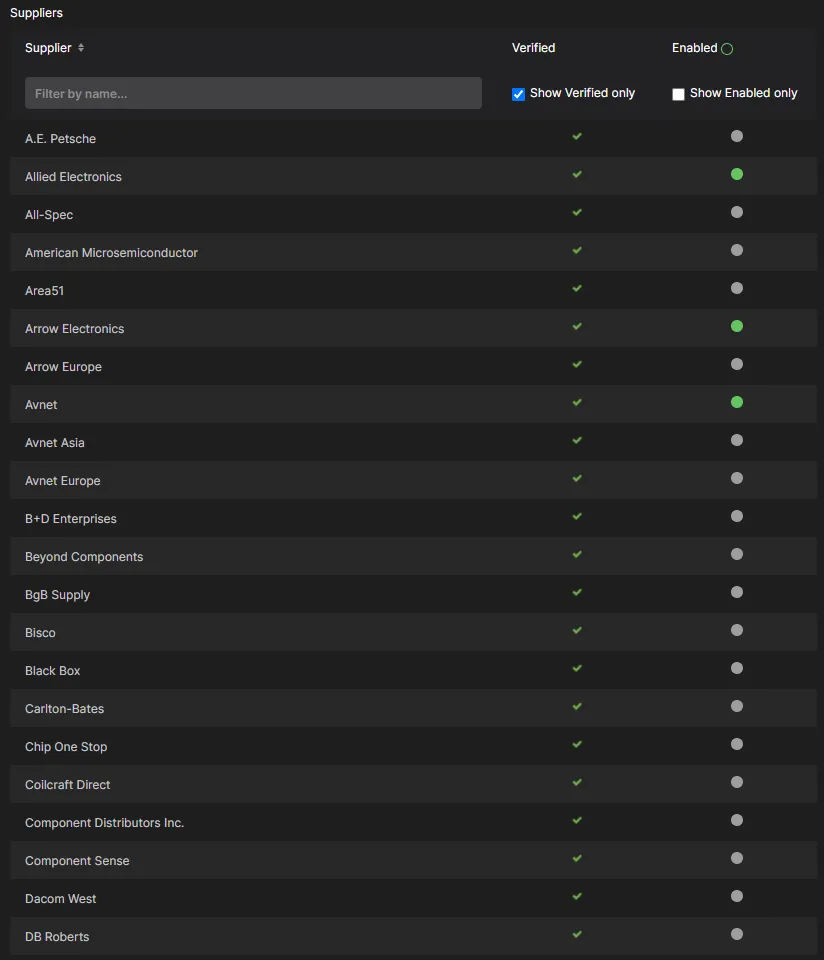This screenshot has height=960, width=824.
Task: Select the Allied Electronics supplier name
Action: [x=73, y=176]
